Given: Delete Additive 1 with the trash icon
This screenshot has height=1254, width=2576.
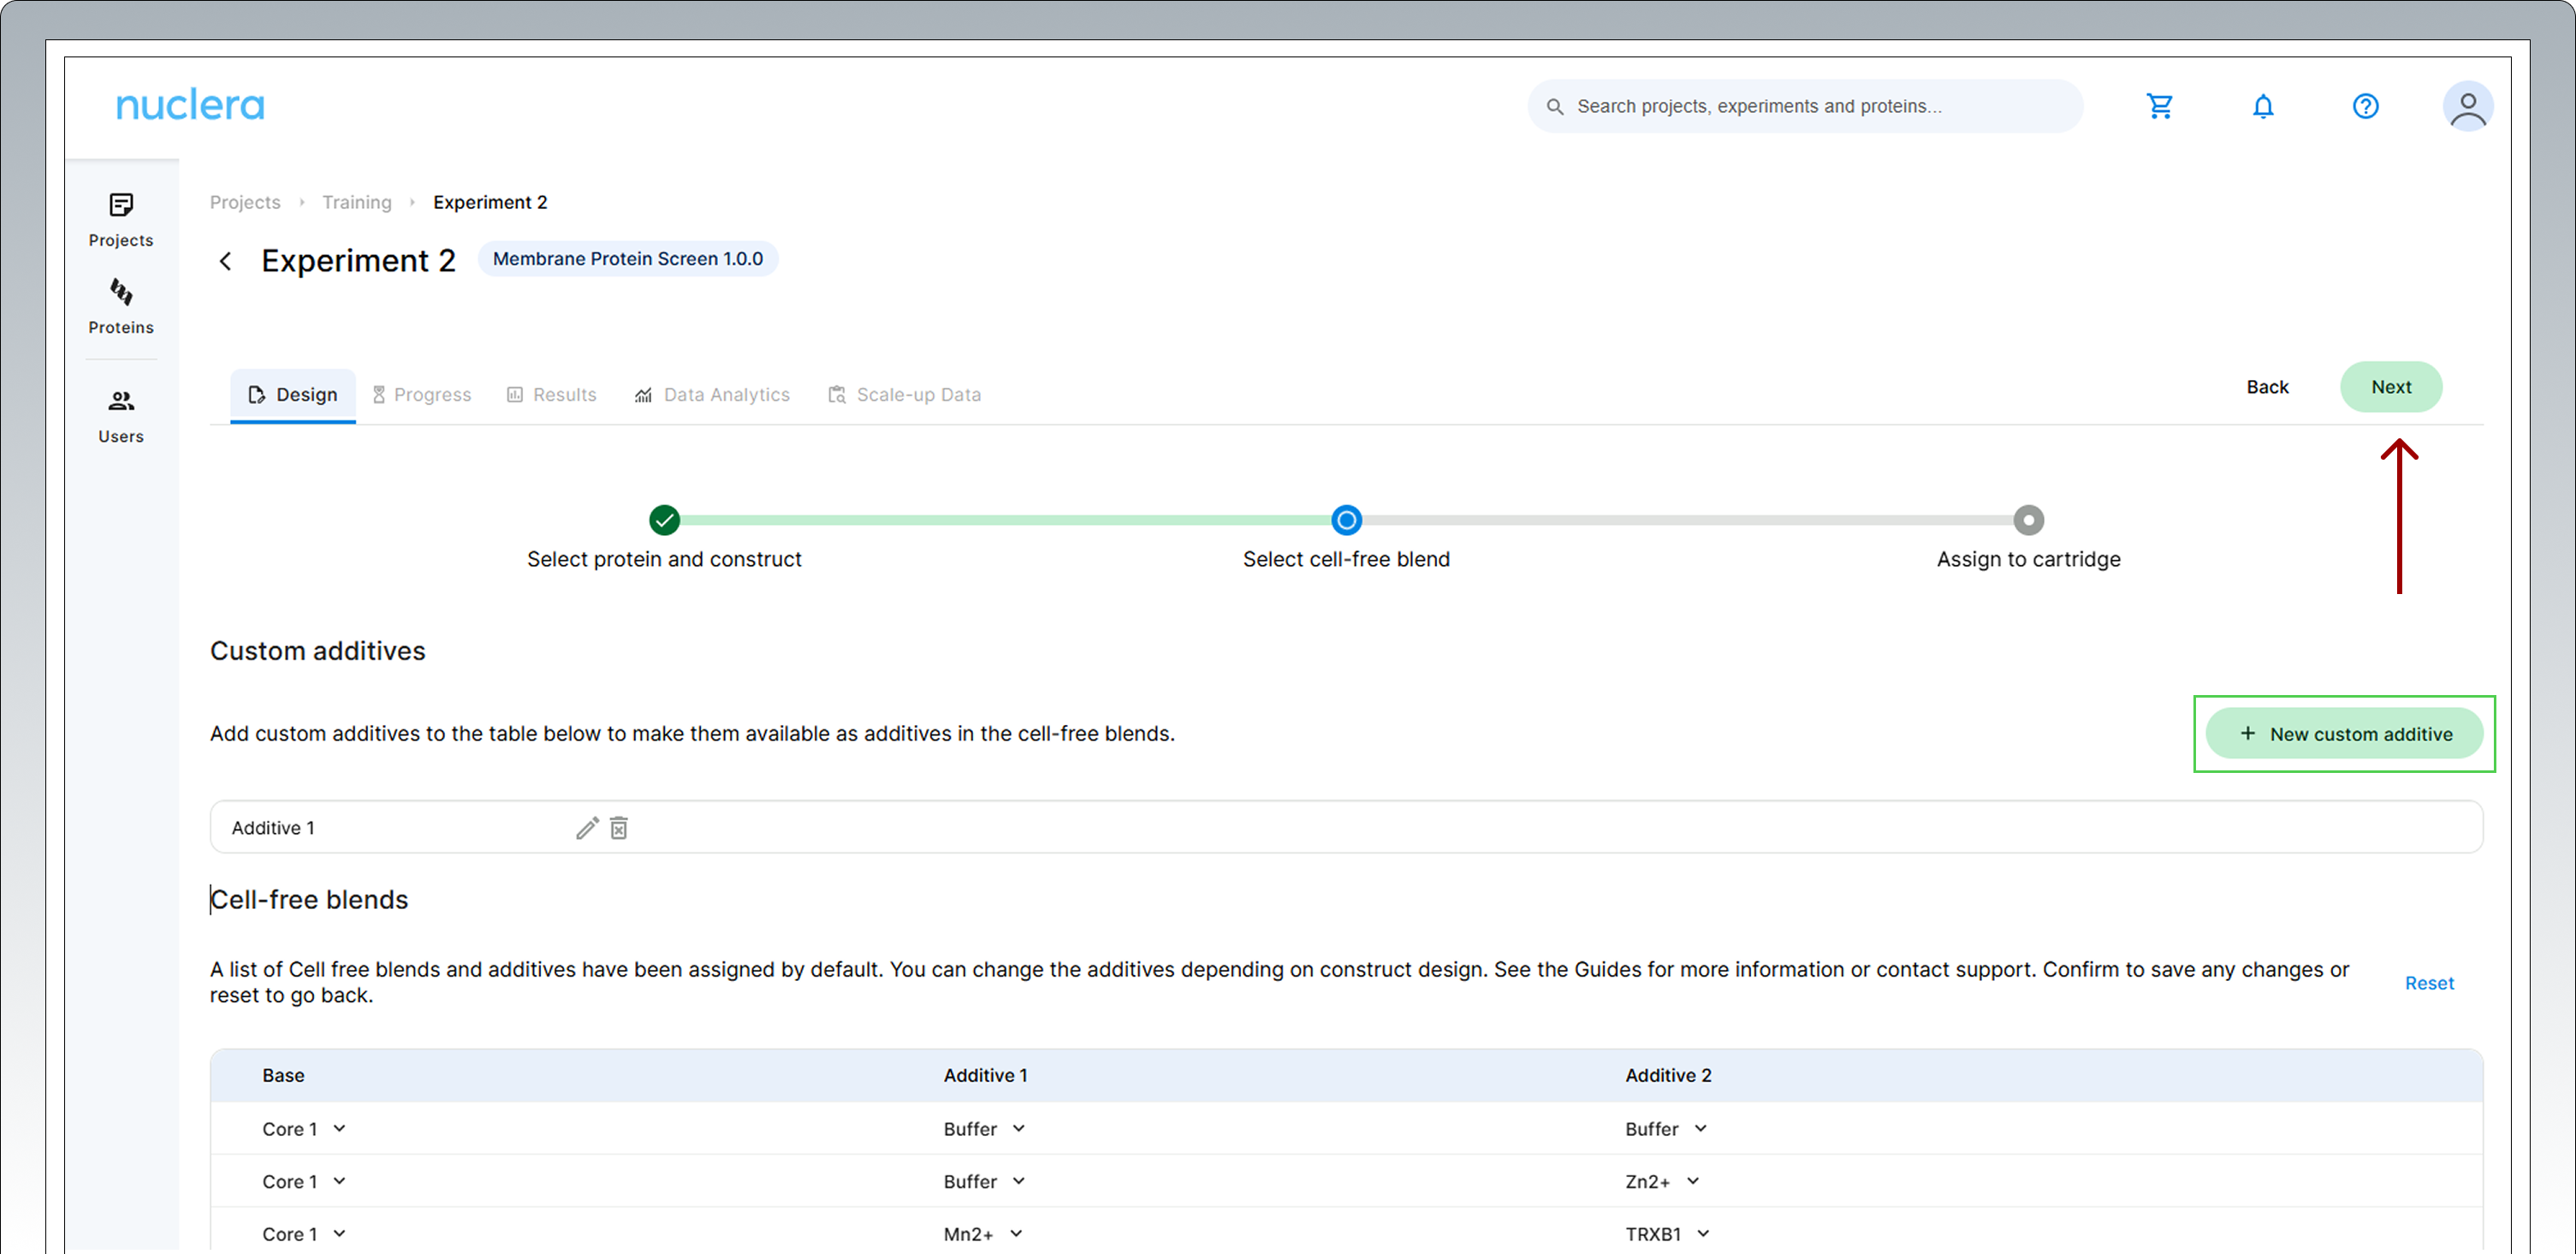Looking at the screenshot, I should (619, 828).
